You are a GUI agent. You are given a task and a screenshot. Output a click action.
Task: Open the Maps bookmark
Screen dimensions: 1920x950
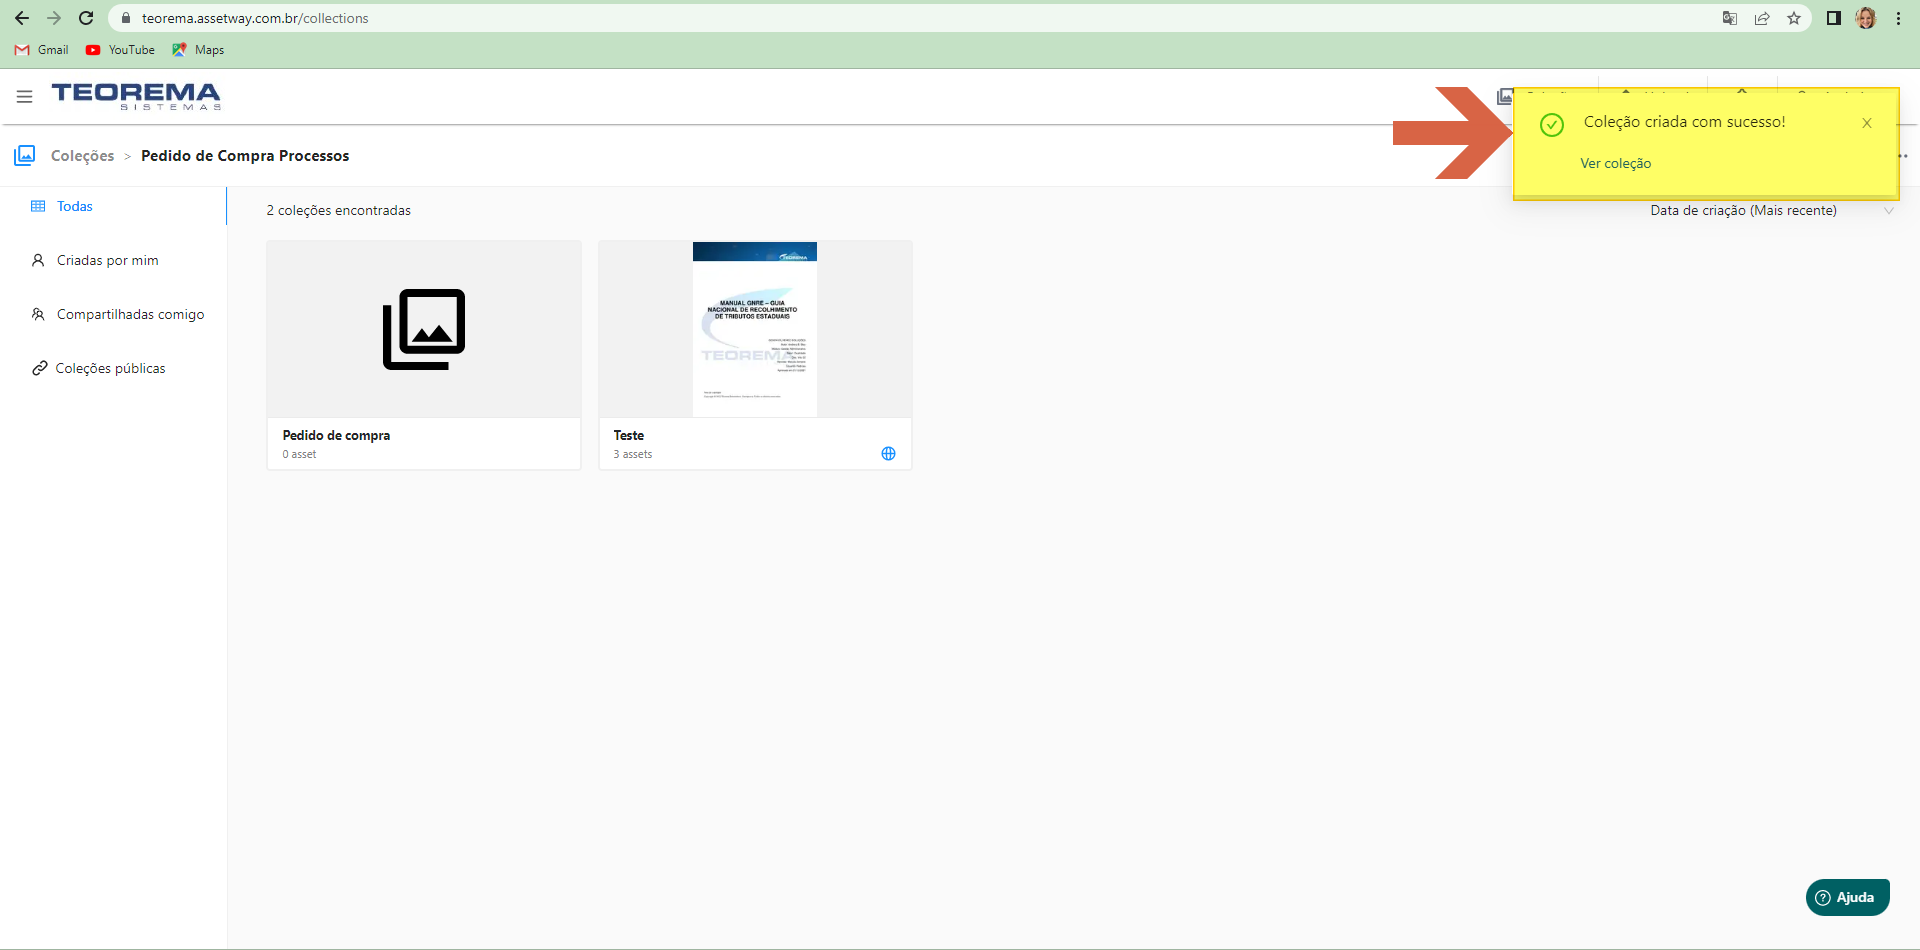pos(198,49)
